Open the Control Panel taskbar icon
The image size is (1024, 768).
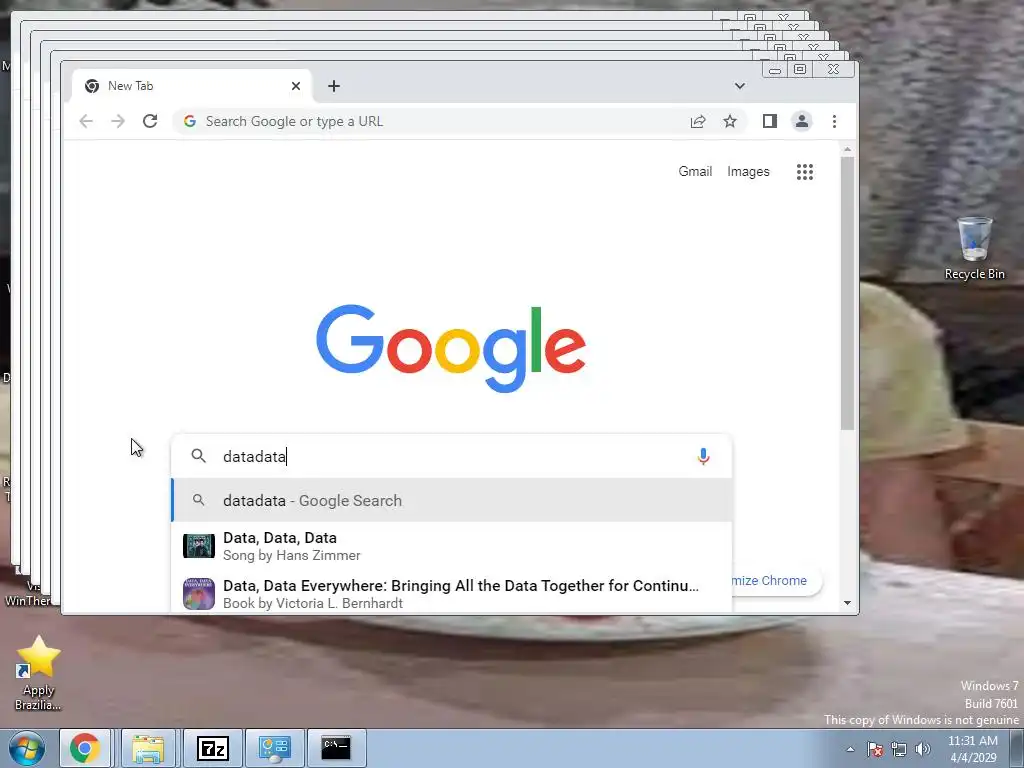[x=274, y=748]
